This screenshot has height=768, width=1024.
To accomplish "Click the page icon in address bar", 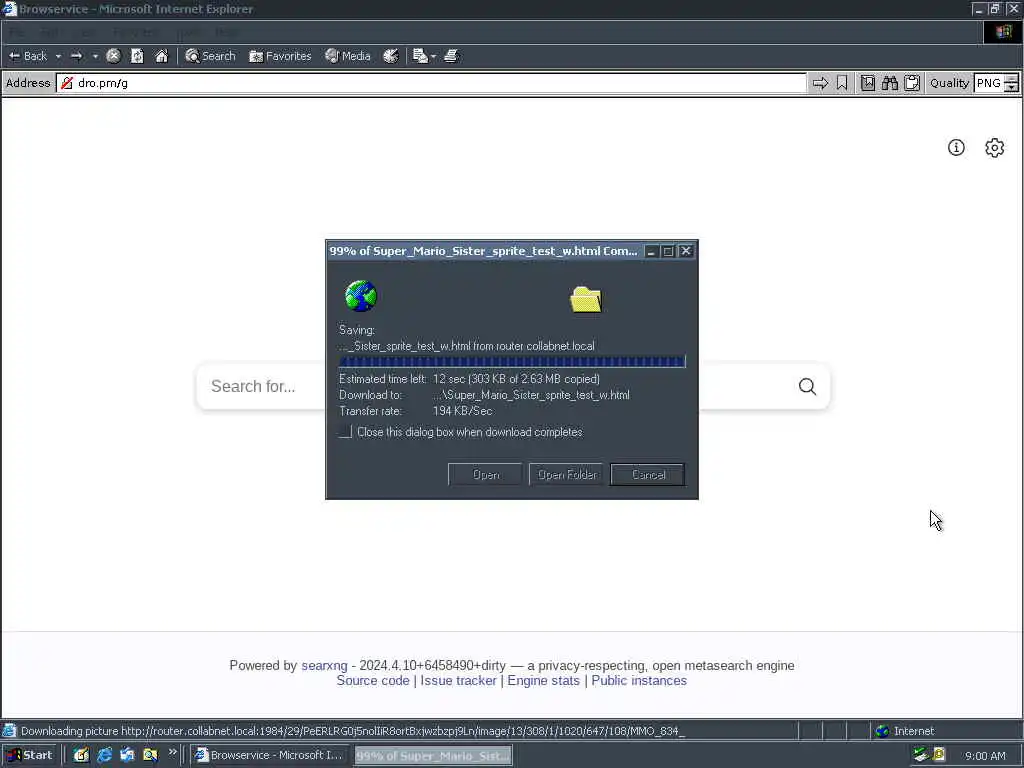I will pyautogui.click(x=67, y=83).
